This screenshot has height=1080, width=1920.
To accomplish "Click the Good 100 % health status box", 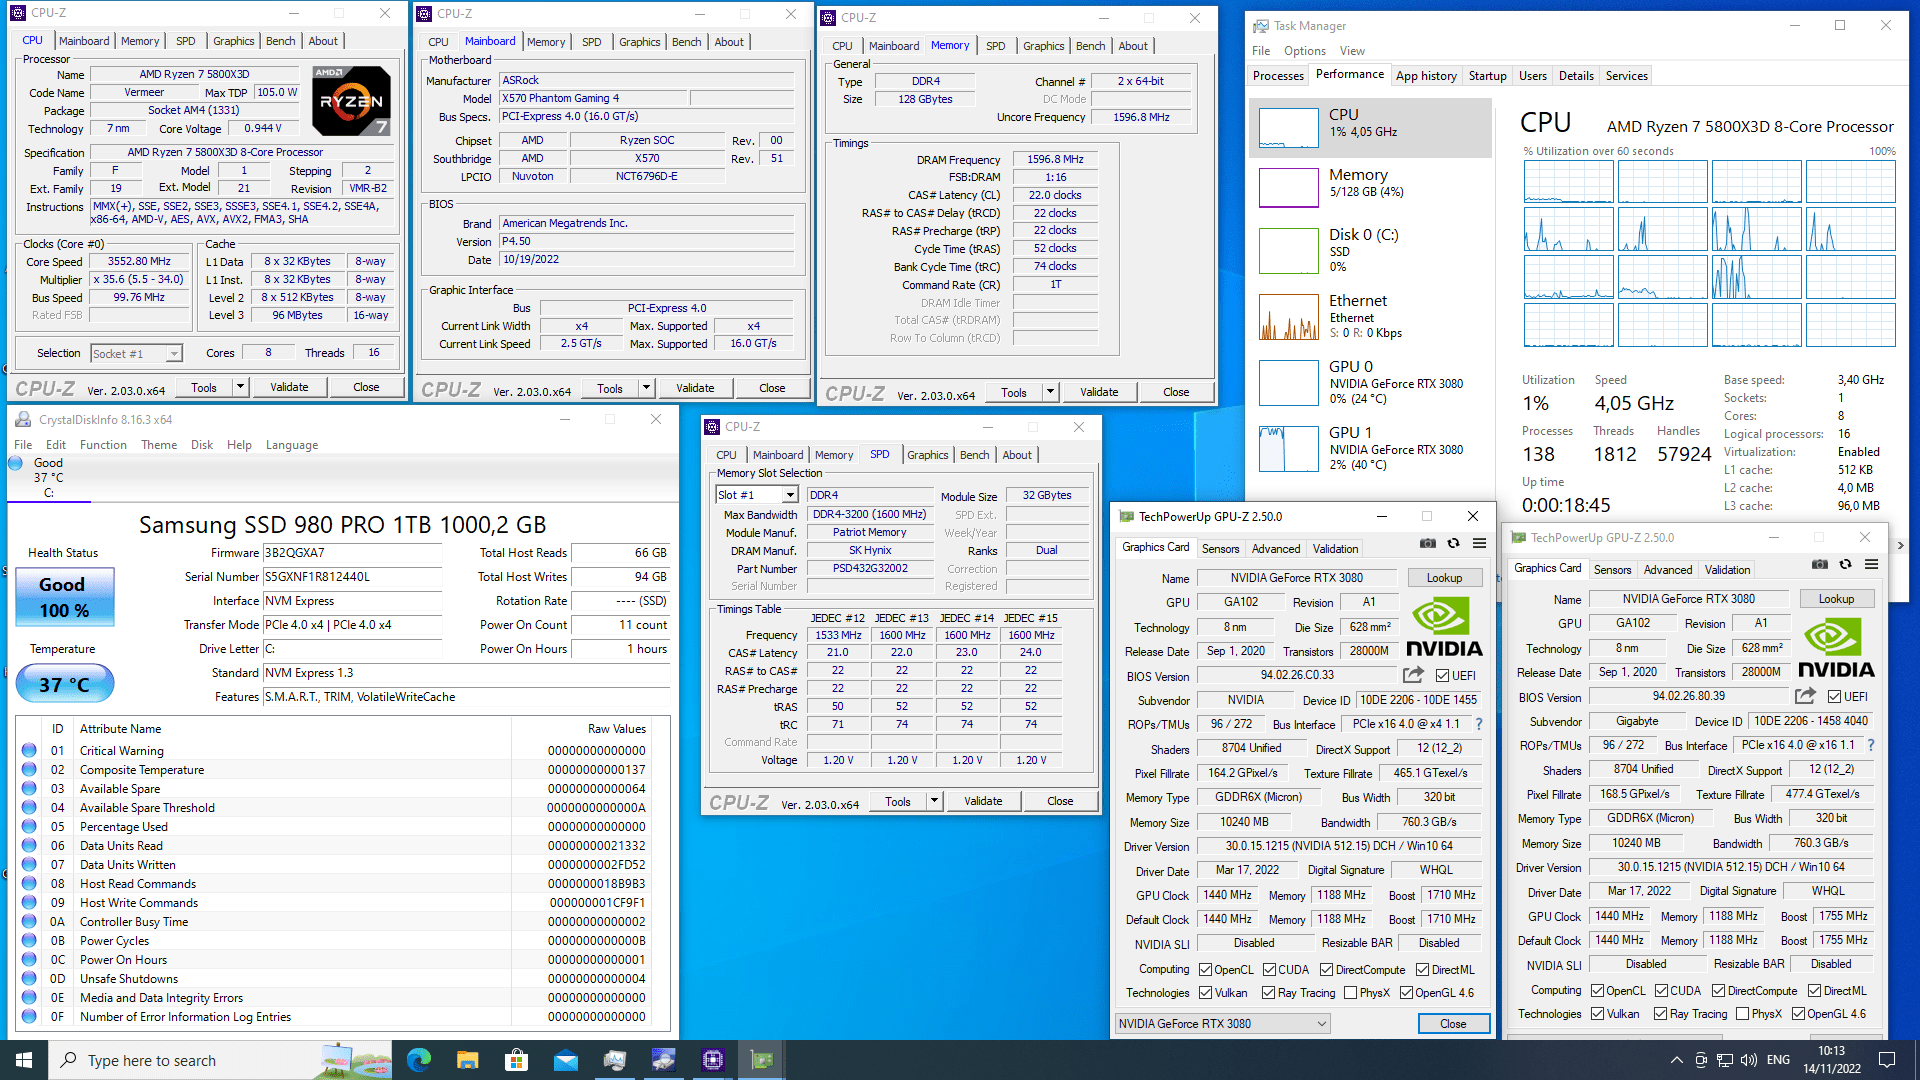I will click(x=64, y=597).
